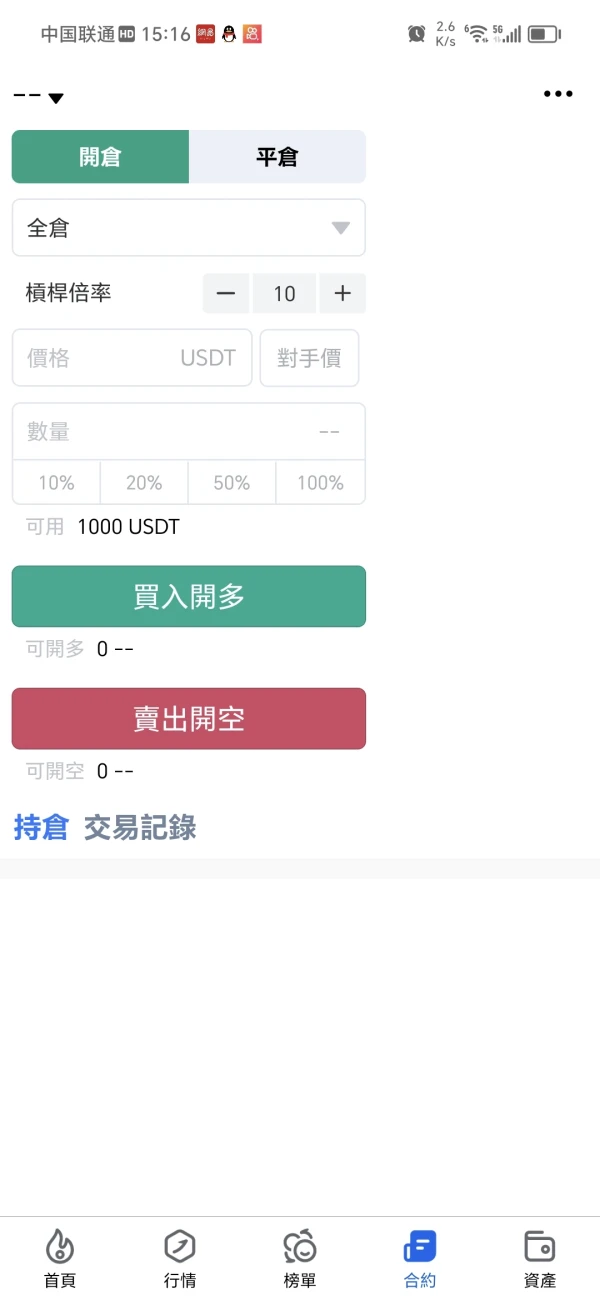Screen dimensions: 600x1300
Task: Switch to 平倉 close position mode
Action: [277, 157]
